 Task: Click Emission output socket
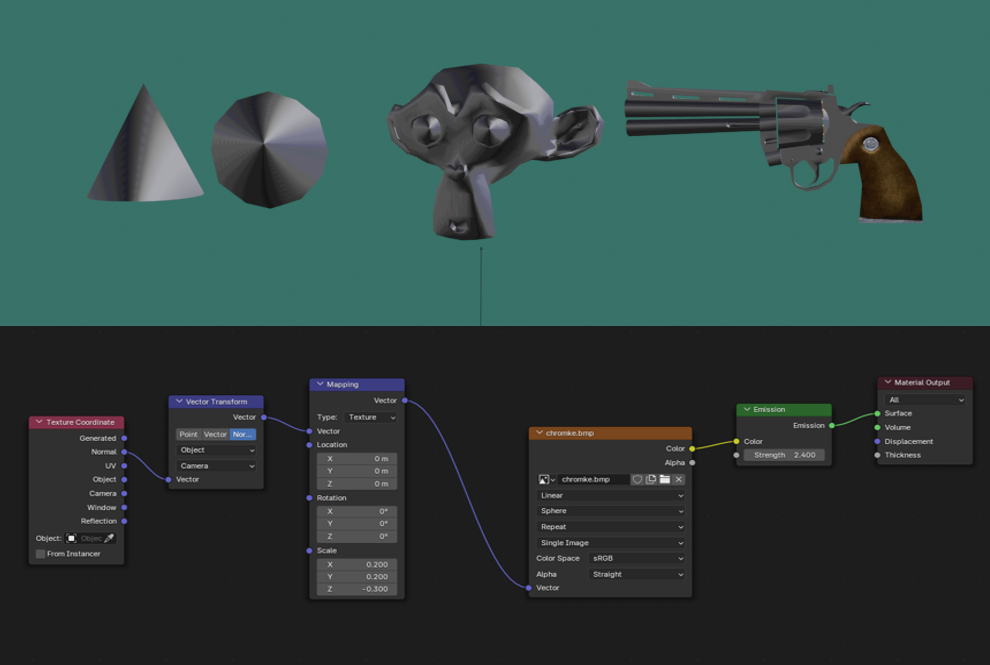click(832, 426)
